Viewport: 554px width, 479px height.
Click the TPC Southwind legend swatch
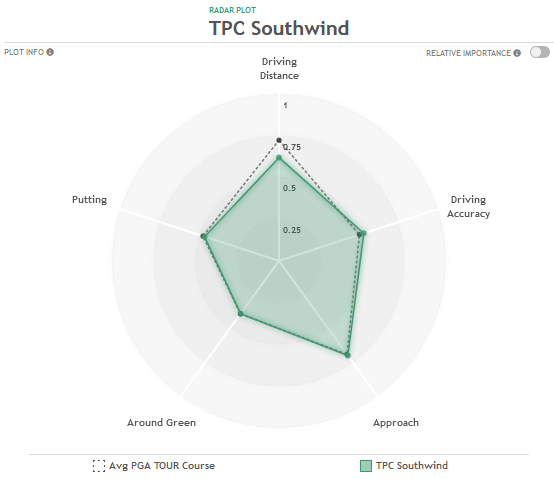click(x=366, y=466)
